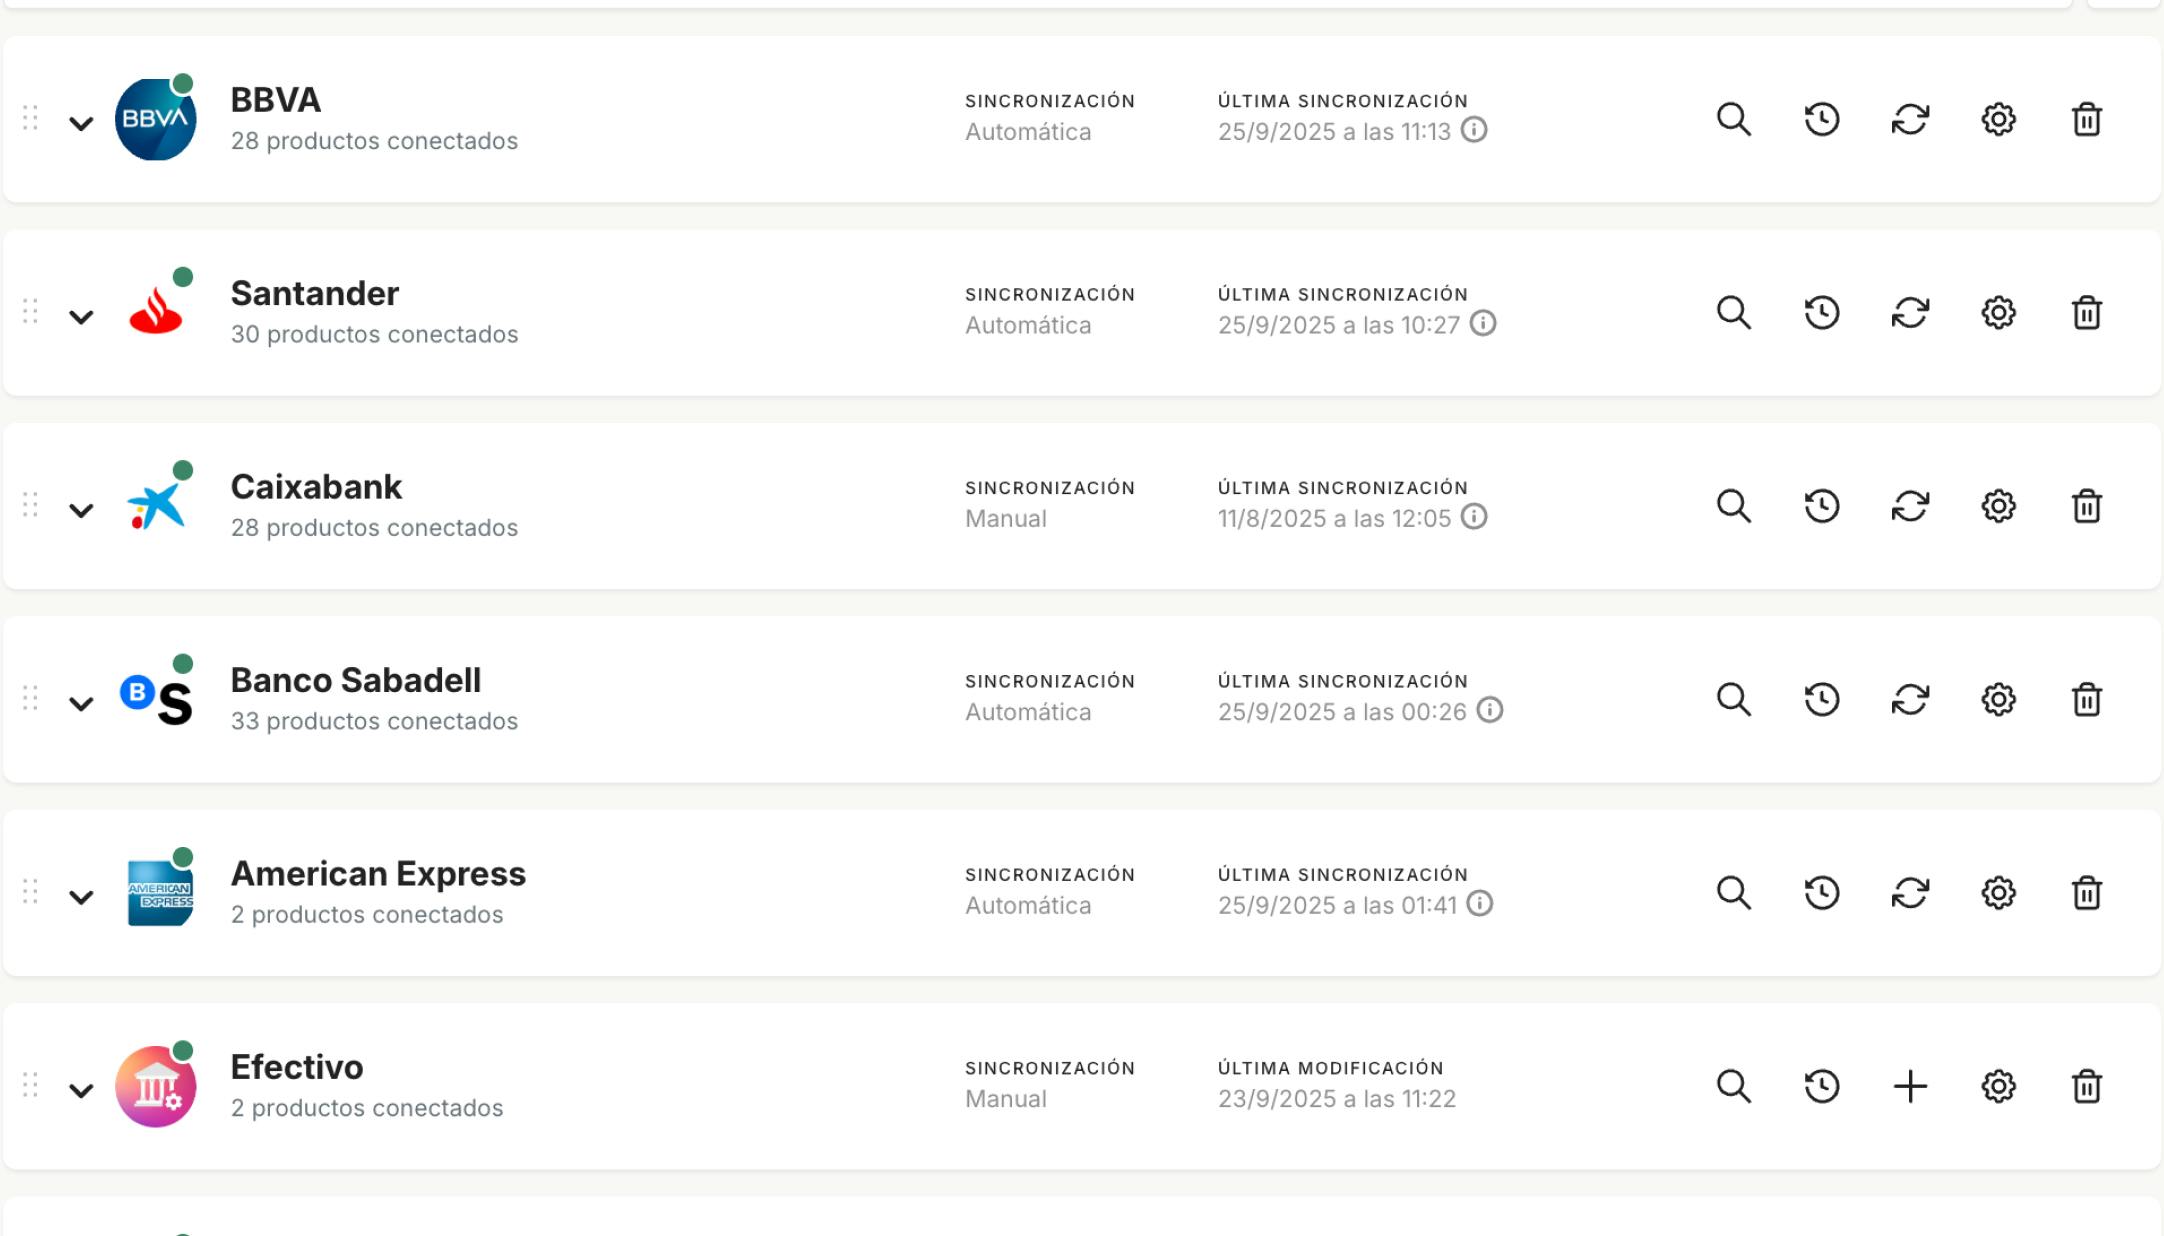Click the American Express logo
Viewport: 2164px width, 1236px height.
[158, 892]
